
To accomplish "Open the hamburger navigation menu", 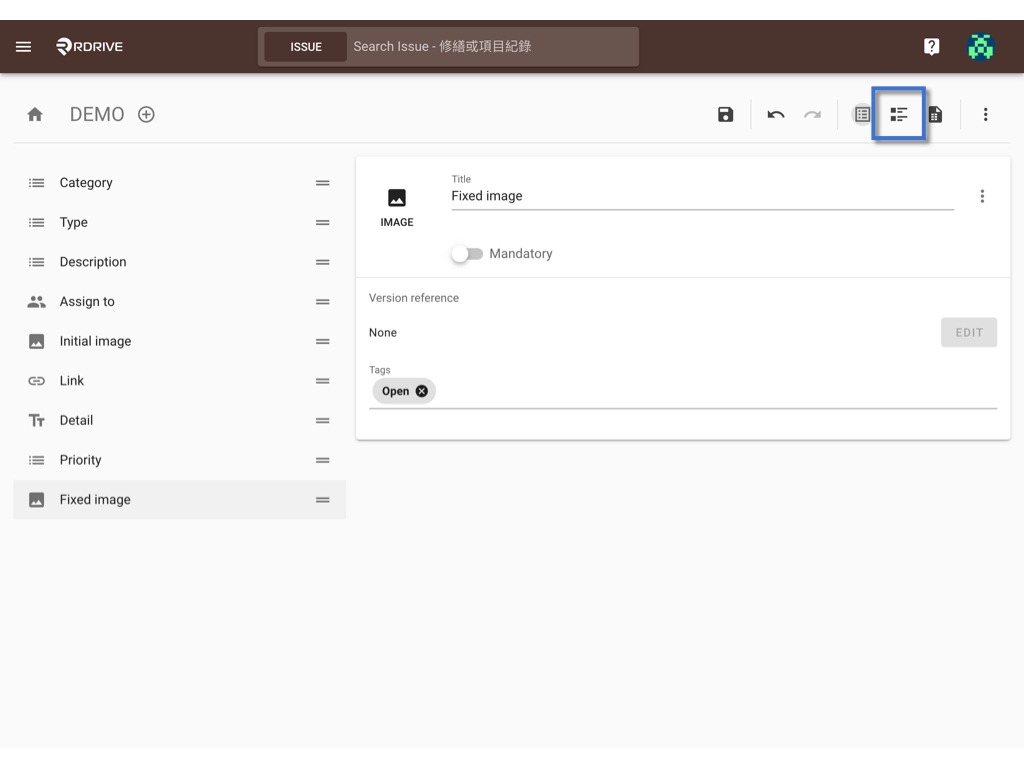I will [x=24, y=46].
